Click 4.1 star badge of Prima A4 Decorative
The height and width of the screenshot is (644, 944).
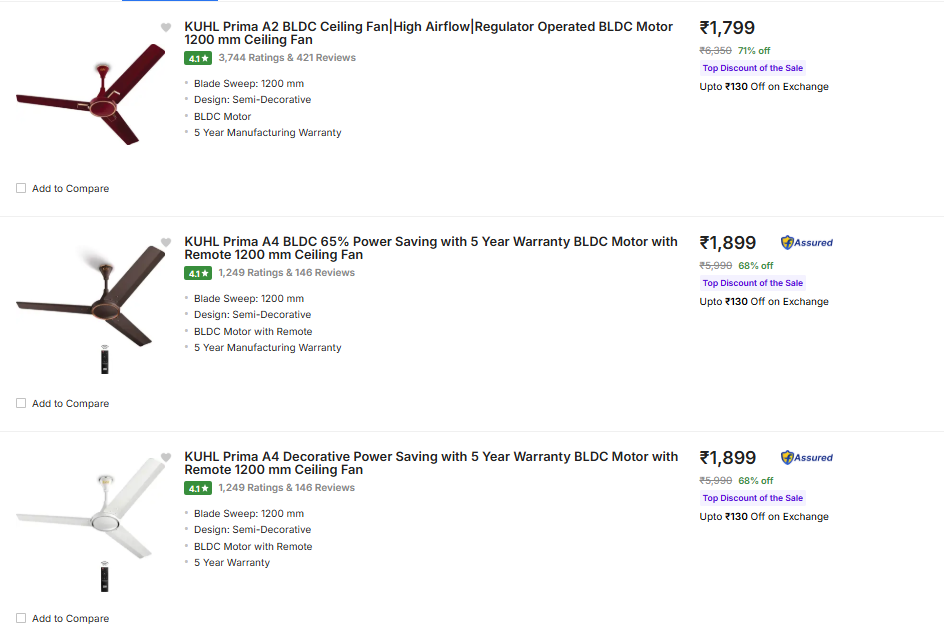coord(198,488)
